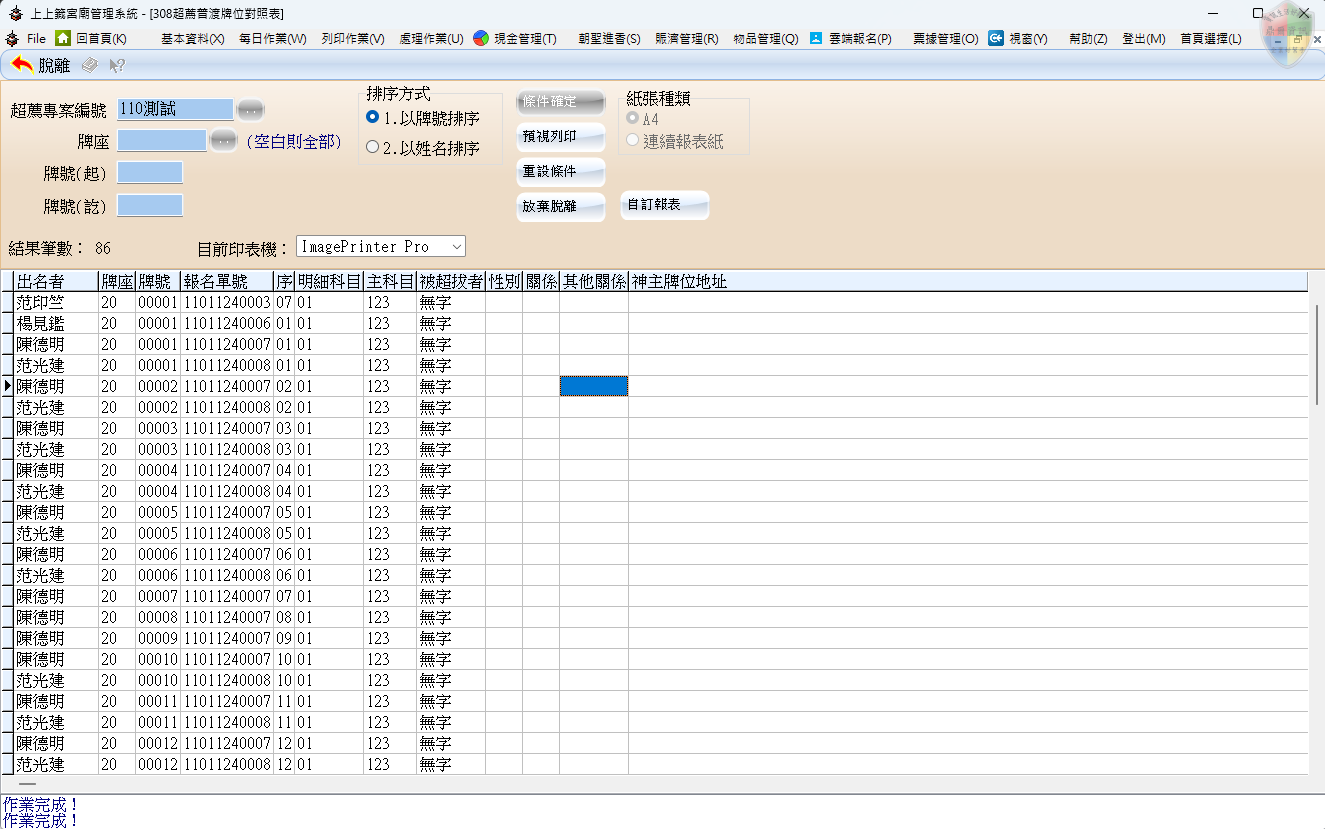The image size is (1325, 829).
Task: Click the app icon left of File
Action: (12, 38)
